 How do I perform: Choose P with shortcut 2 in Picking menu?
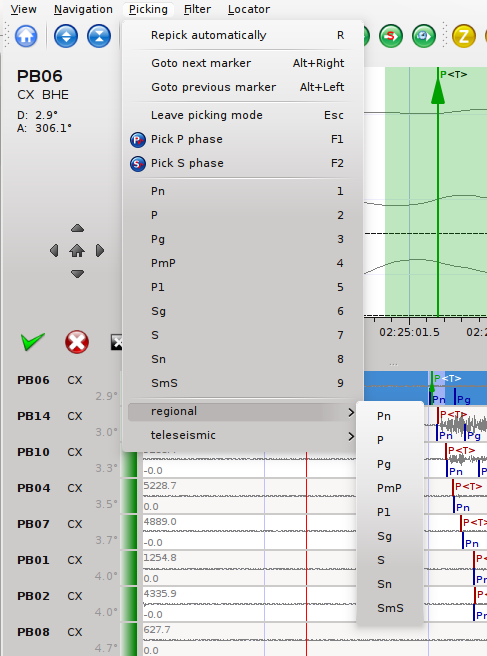coord(243,215)
